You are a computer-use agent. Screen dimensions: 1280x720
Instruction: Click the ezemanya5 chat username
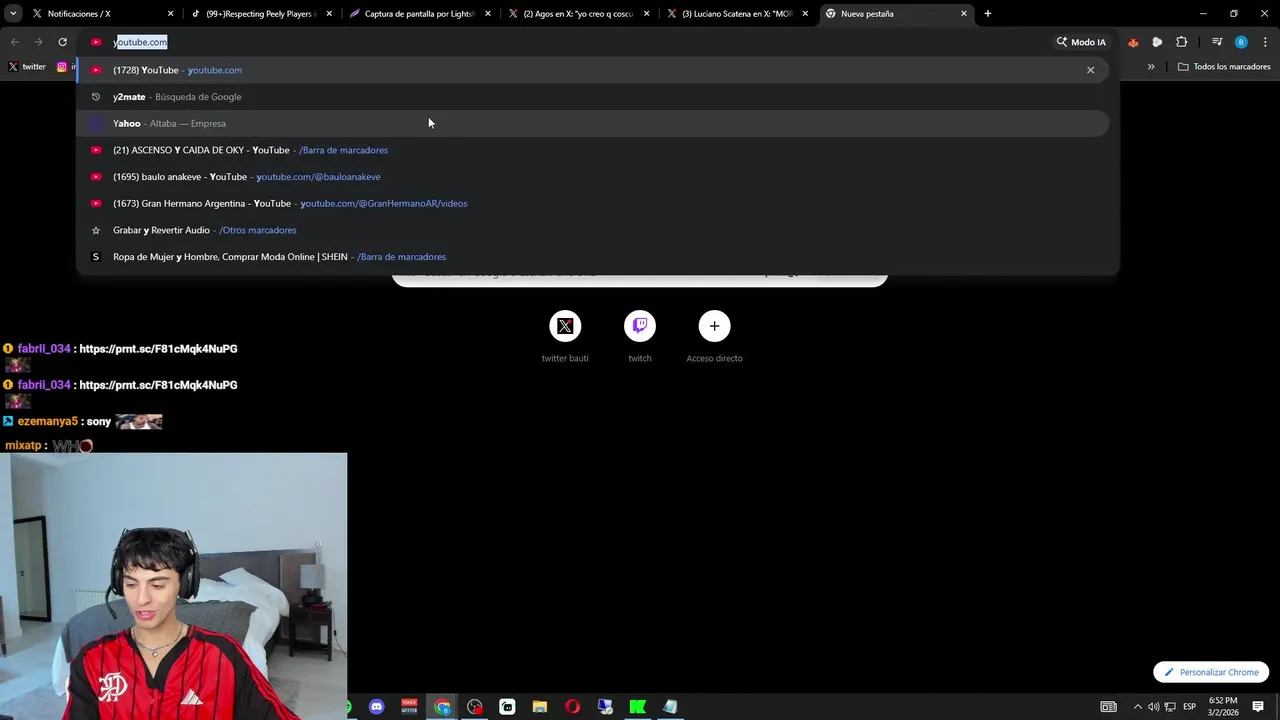tap(47, 422)
